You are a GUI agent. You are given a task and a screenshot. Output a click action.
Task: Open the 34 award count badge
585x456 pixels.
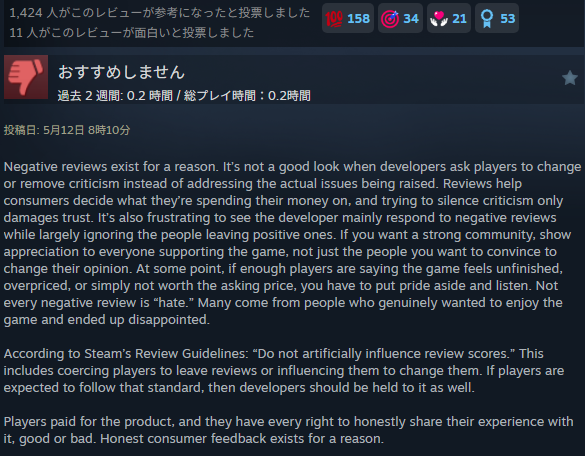click(x=400, y=18)
